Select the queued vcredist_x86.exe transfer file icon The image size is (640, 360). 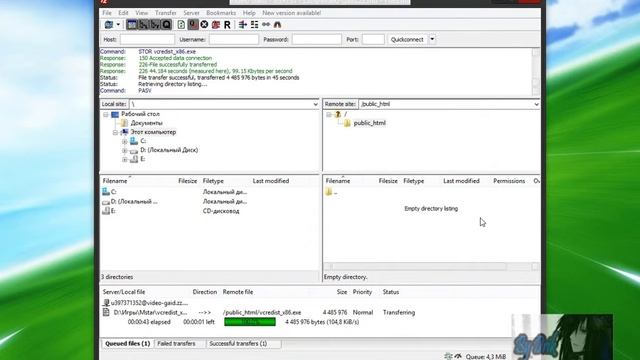106,312
